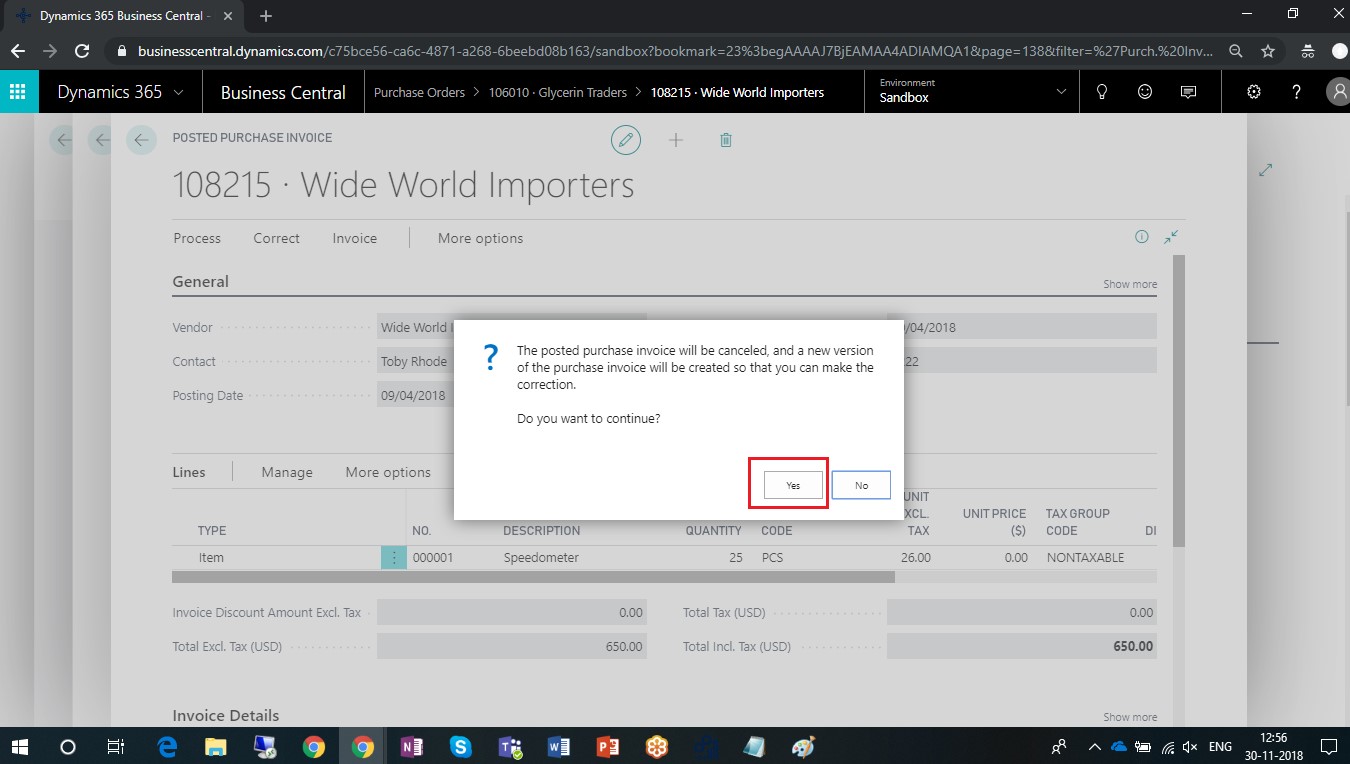Navigate to Purchase Orders breadcrumb
Screen dimensions: 1350x764
(x=419, y=92)
